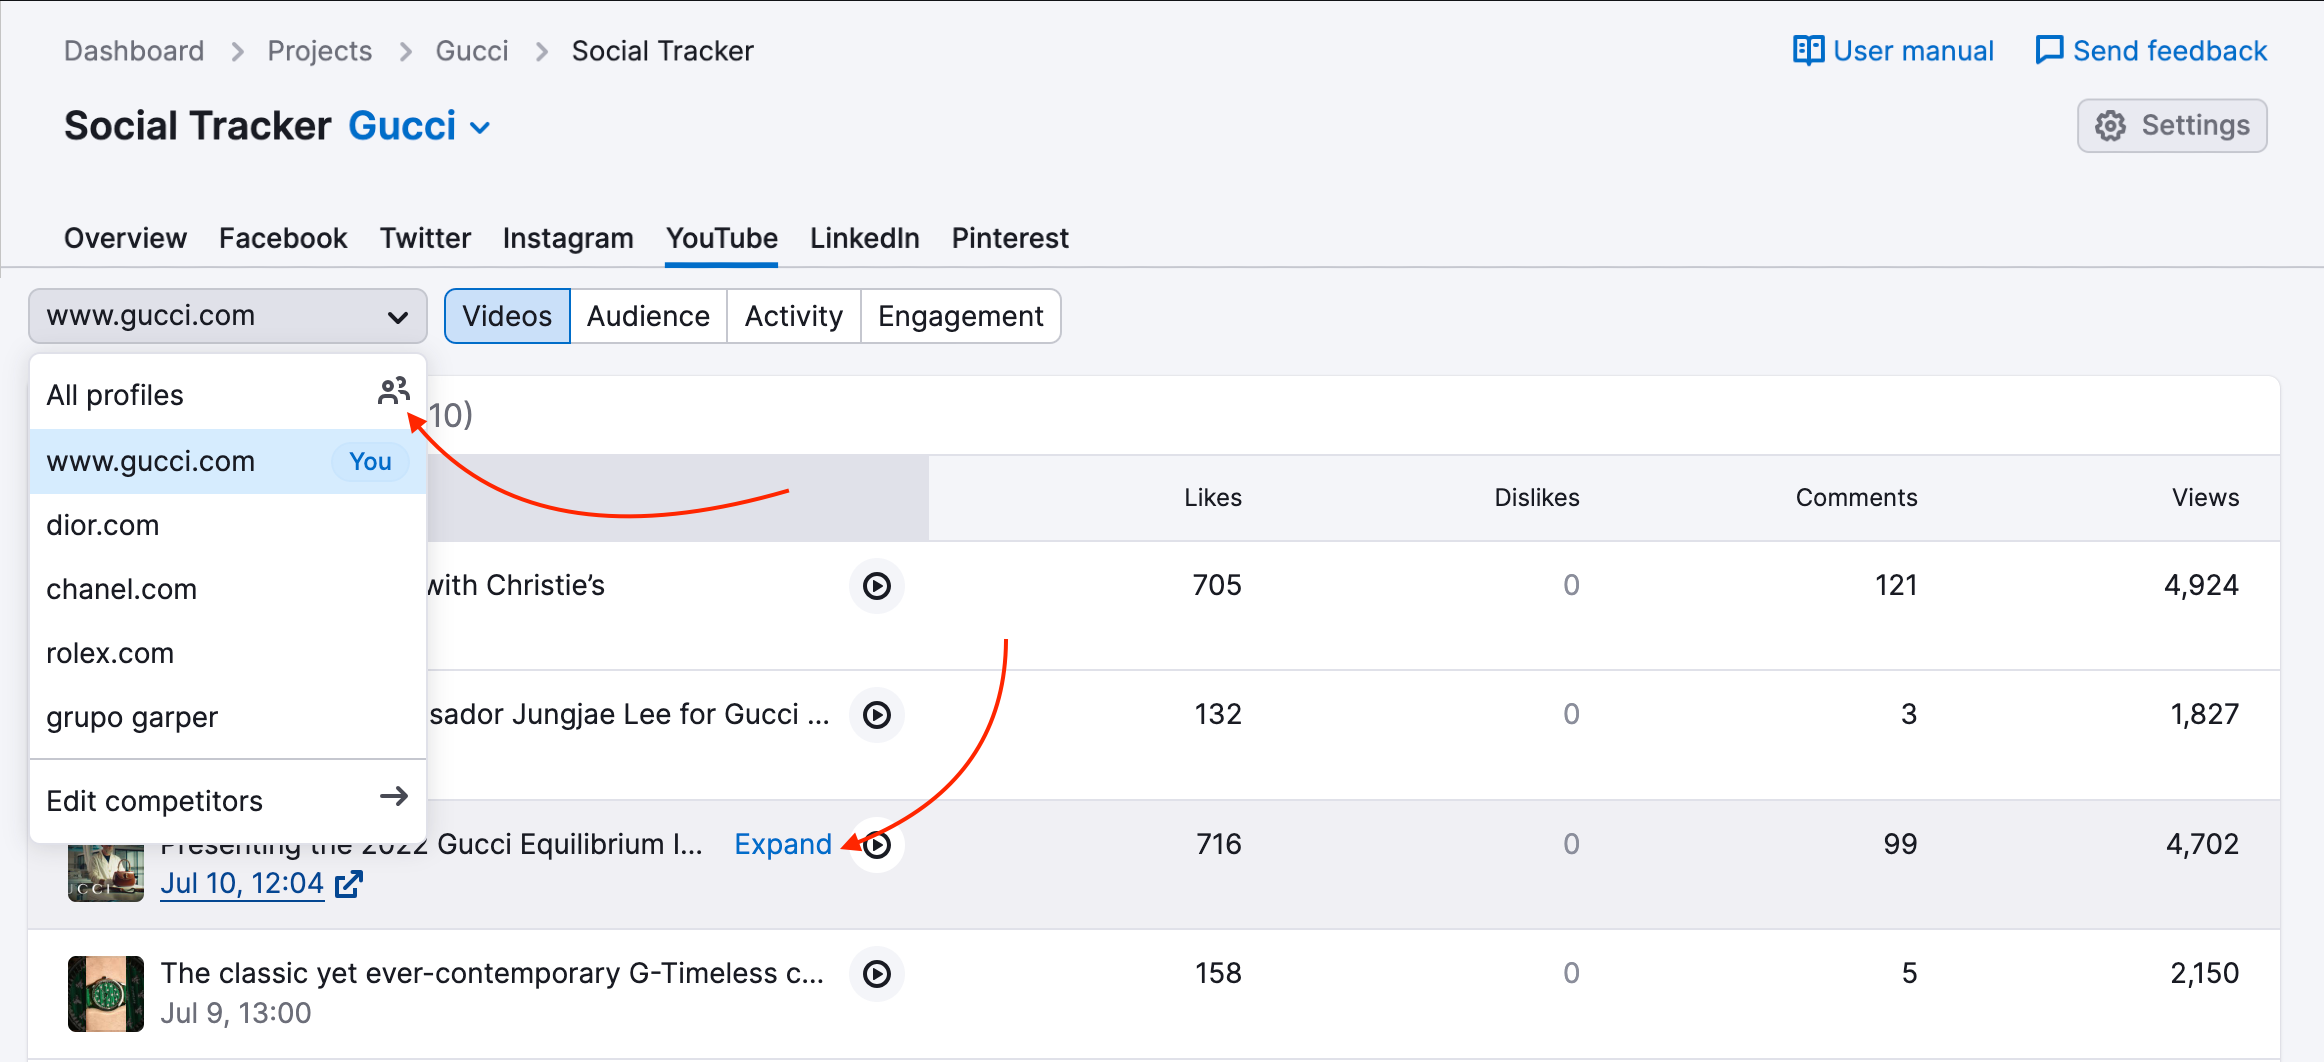
Task: Go to Projects breadcrumb
Action: (320, 50)
